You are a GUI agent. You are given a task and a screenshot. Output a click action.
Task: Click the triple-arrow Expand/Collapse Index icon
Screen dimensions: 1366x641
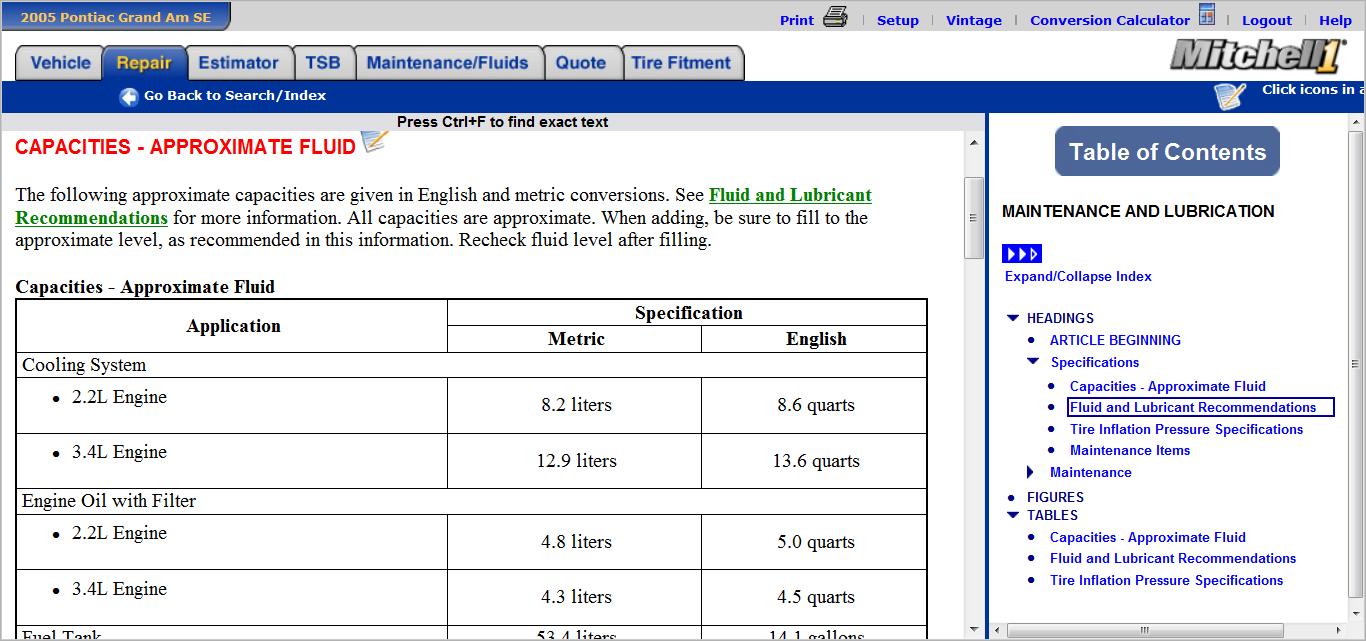(x=1022, y=254)
